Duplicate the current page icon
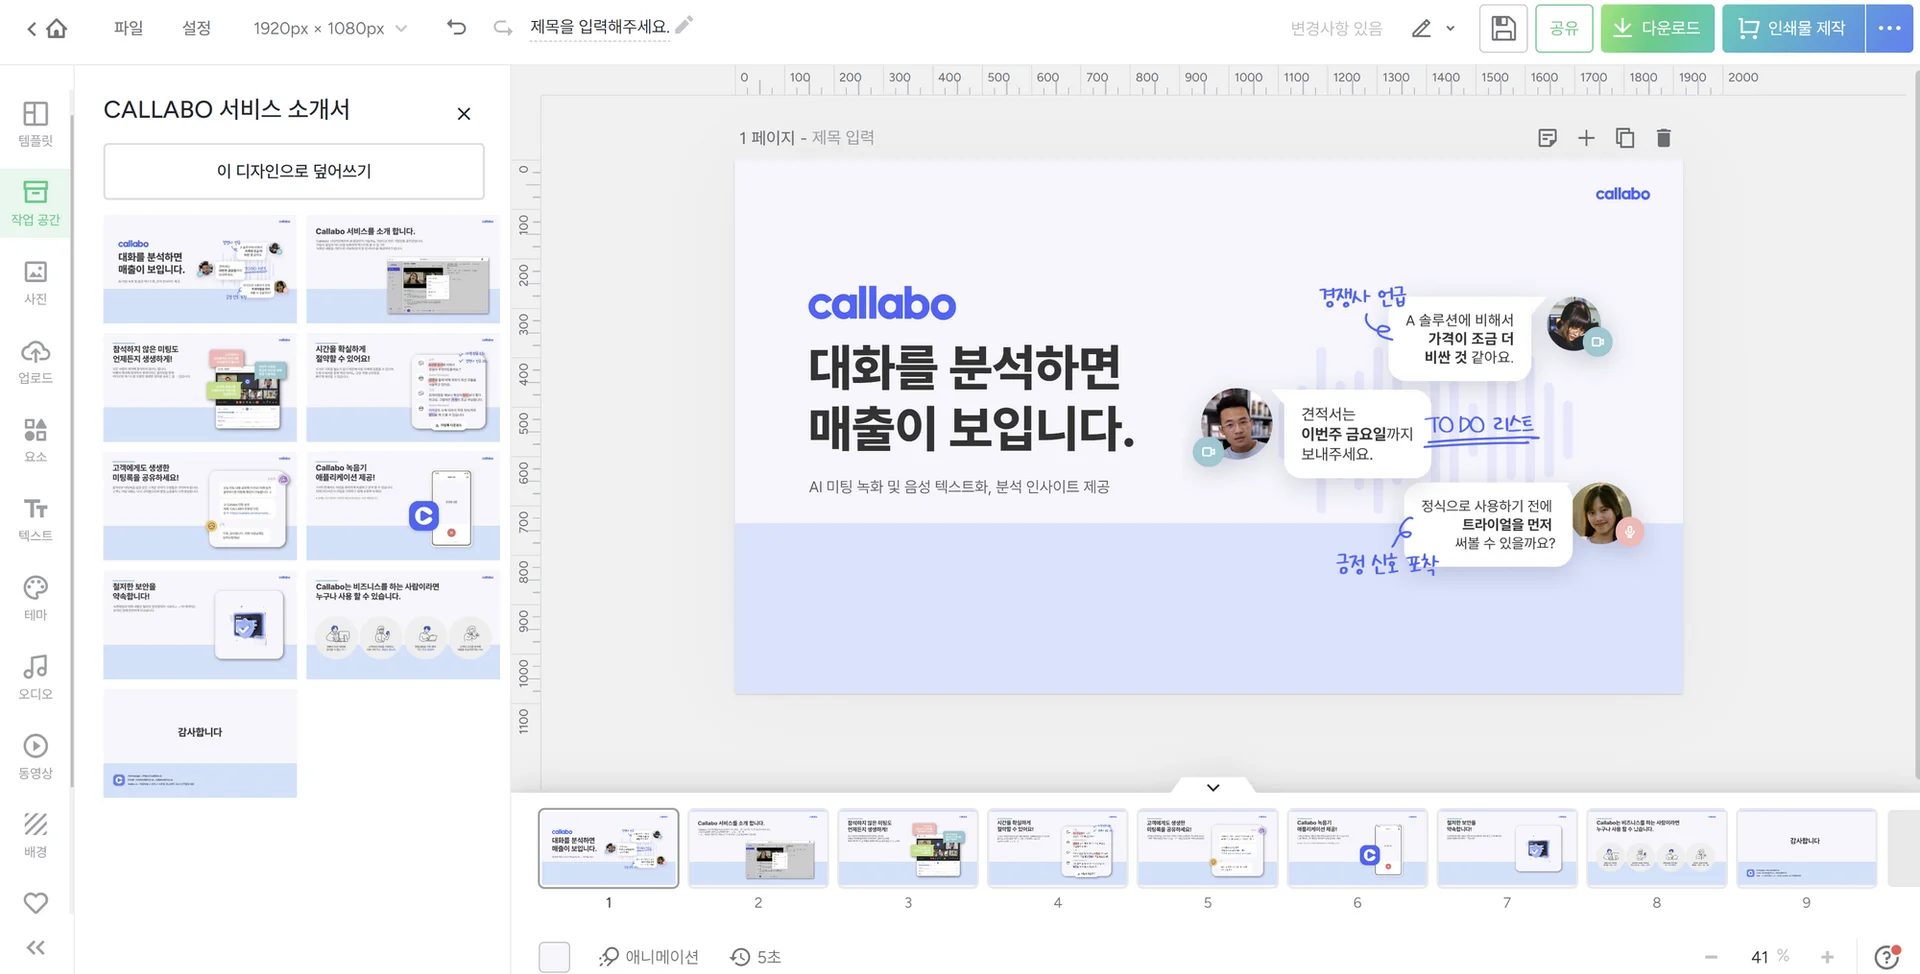This screenshot has width=1920, height=974. 1625,138
